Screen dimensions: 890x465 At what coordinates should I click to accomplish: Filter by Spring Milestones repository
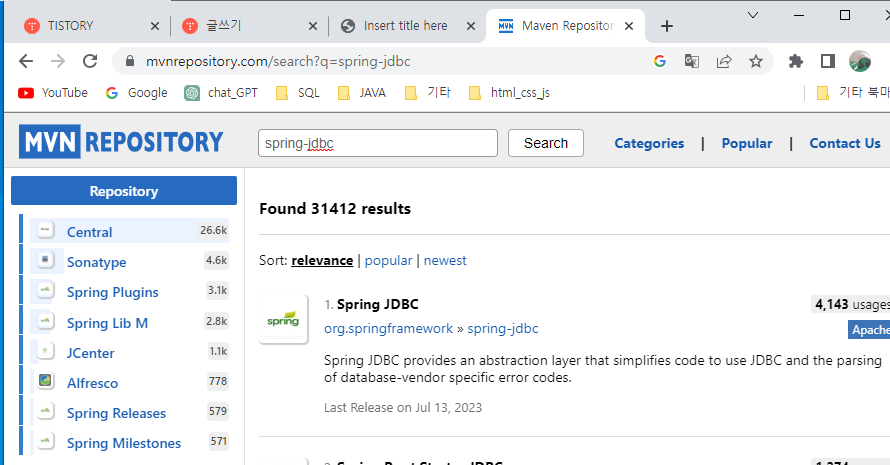pyautogui.click(x=124, y=443)
